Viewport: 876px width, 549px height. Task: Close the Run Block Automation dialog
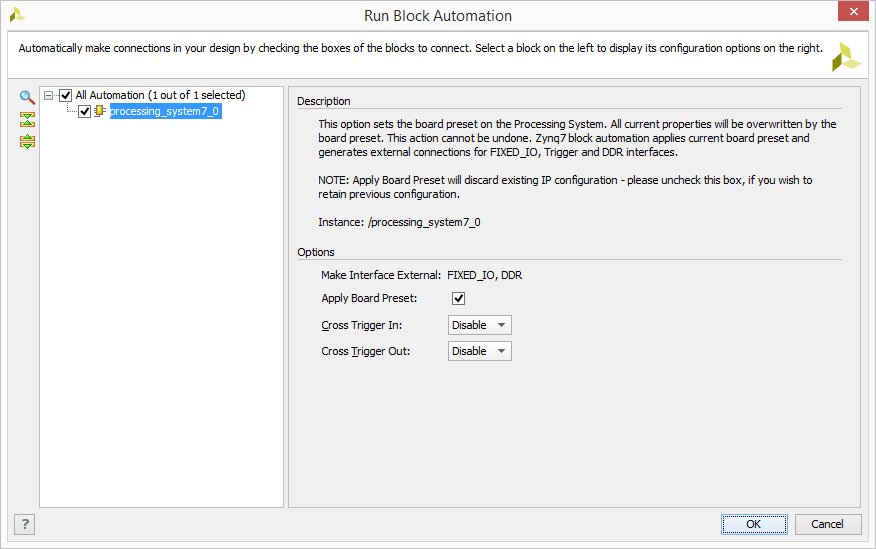854,11
